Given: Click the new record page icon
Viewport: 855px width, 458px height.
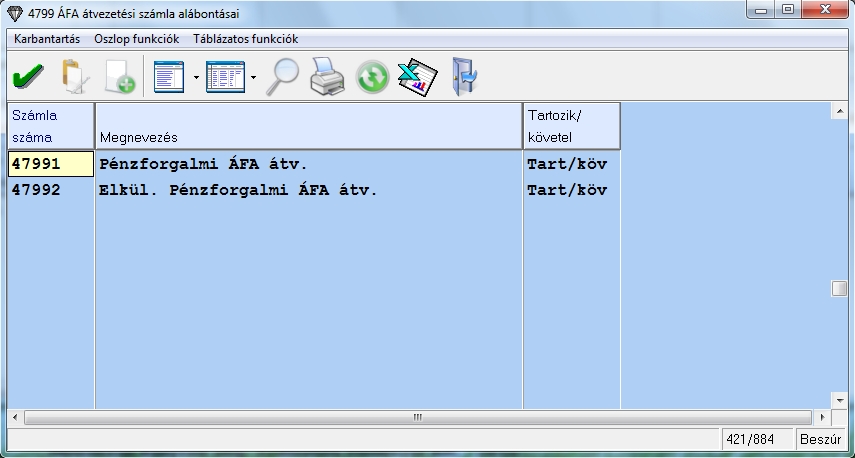Looking at the screenshot, I should pyautogui.click(x=118, y=76).
